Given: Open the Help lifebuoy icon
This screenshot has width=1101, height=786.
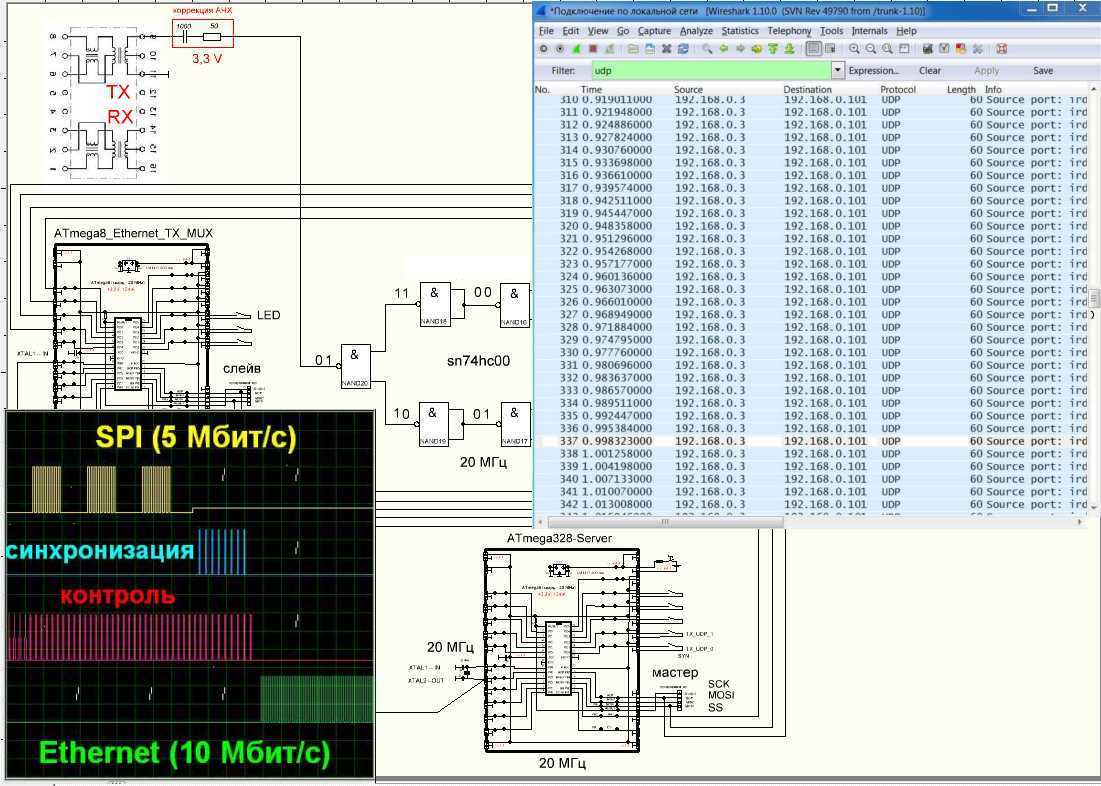Looking at the screenshot, I should click(x=1001, y=48).
